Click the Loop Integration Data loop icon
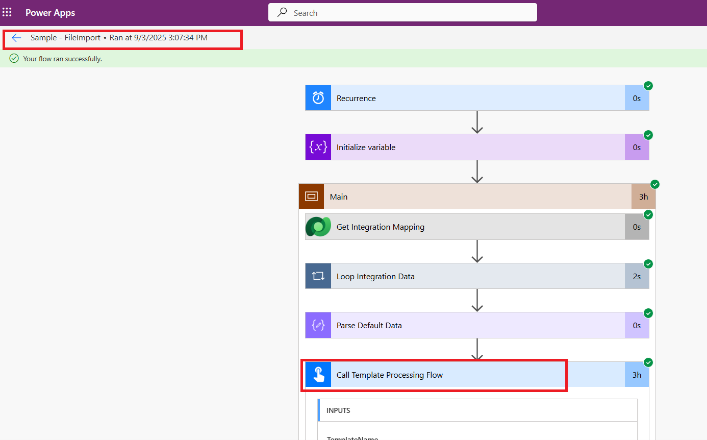The width and height of the screenshot is (707, 440). coord(317,276)
